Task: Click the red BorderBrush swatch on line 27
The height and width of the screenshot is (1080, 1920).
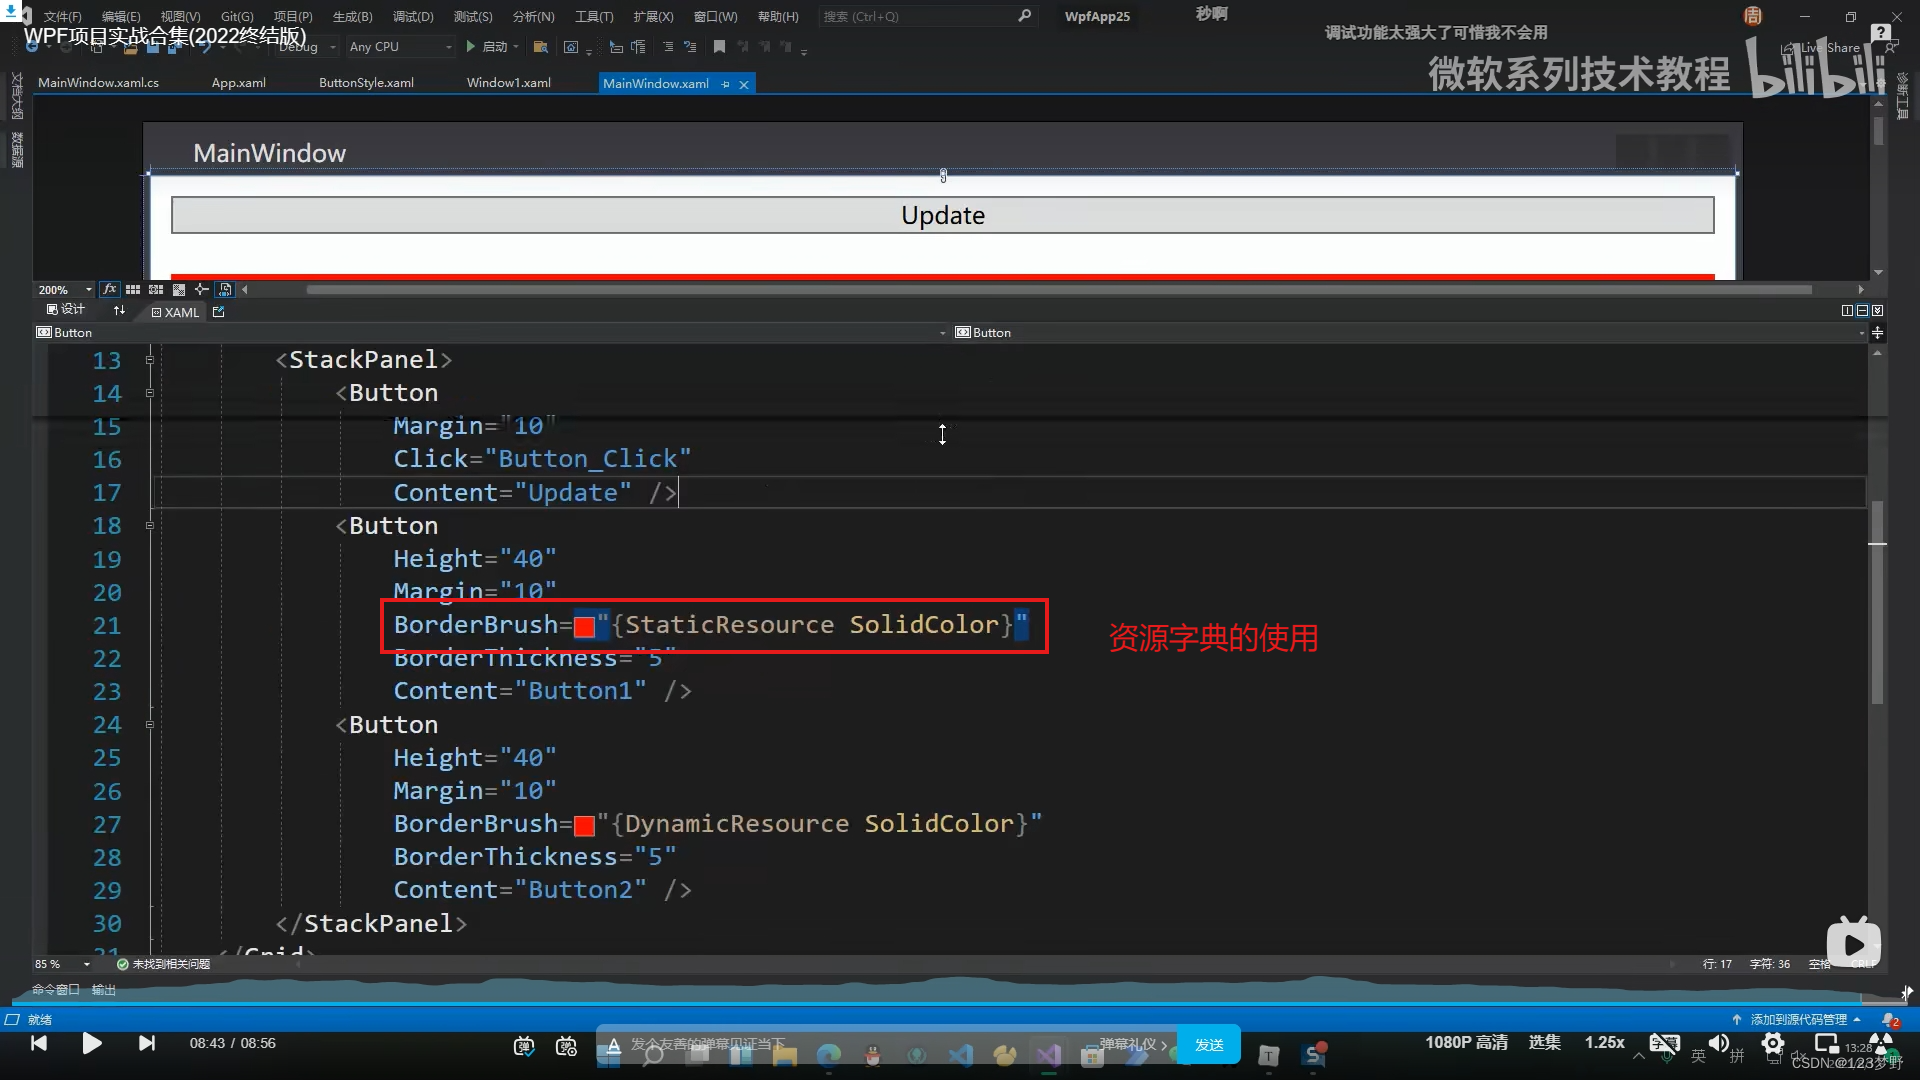Action: 585,825
